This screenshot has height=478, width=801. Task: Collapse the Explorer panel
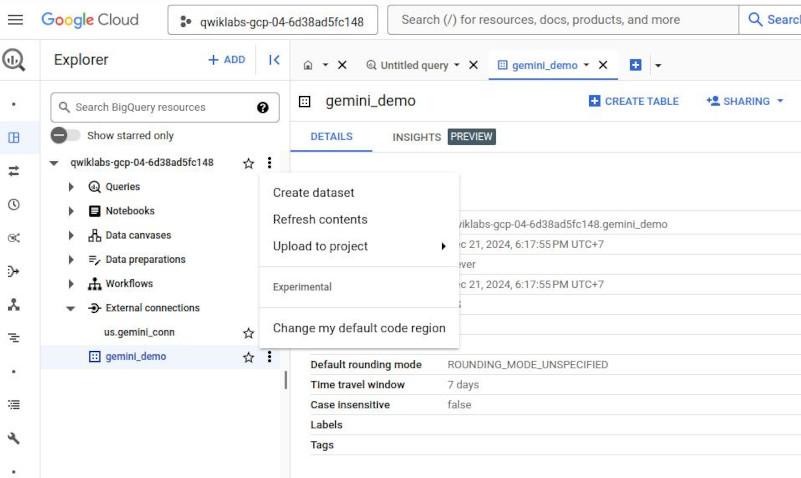coord(274,60)
